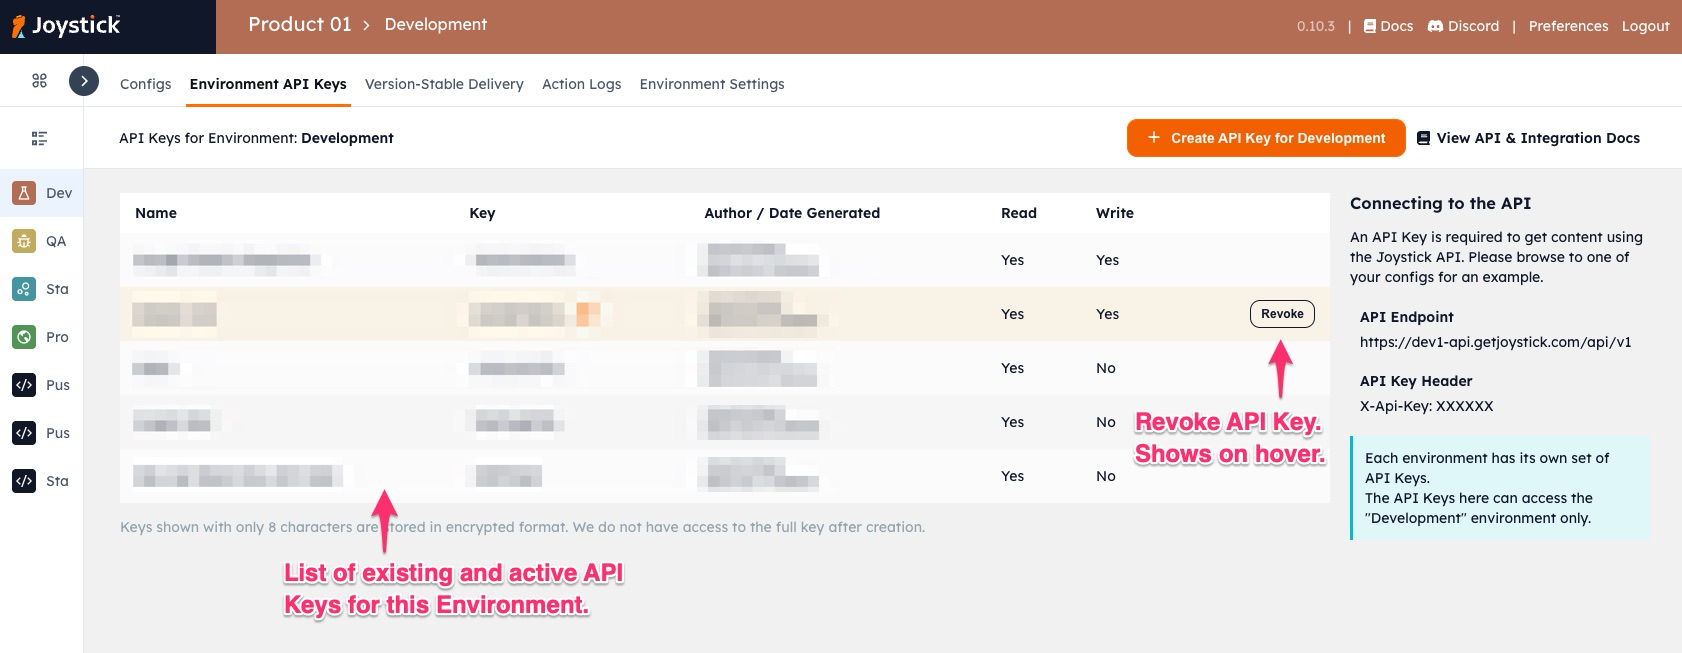Image resolution: width=1682 pixels, height=653 pixels.
Task: Open the Configs tab
Action: pyautogui.click(x=146, y=84)
